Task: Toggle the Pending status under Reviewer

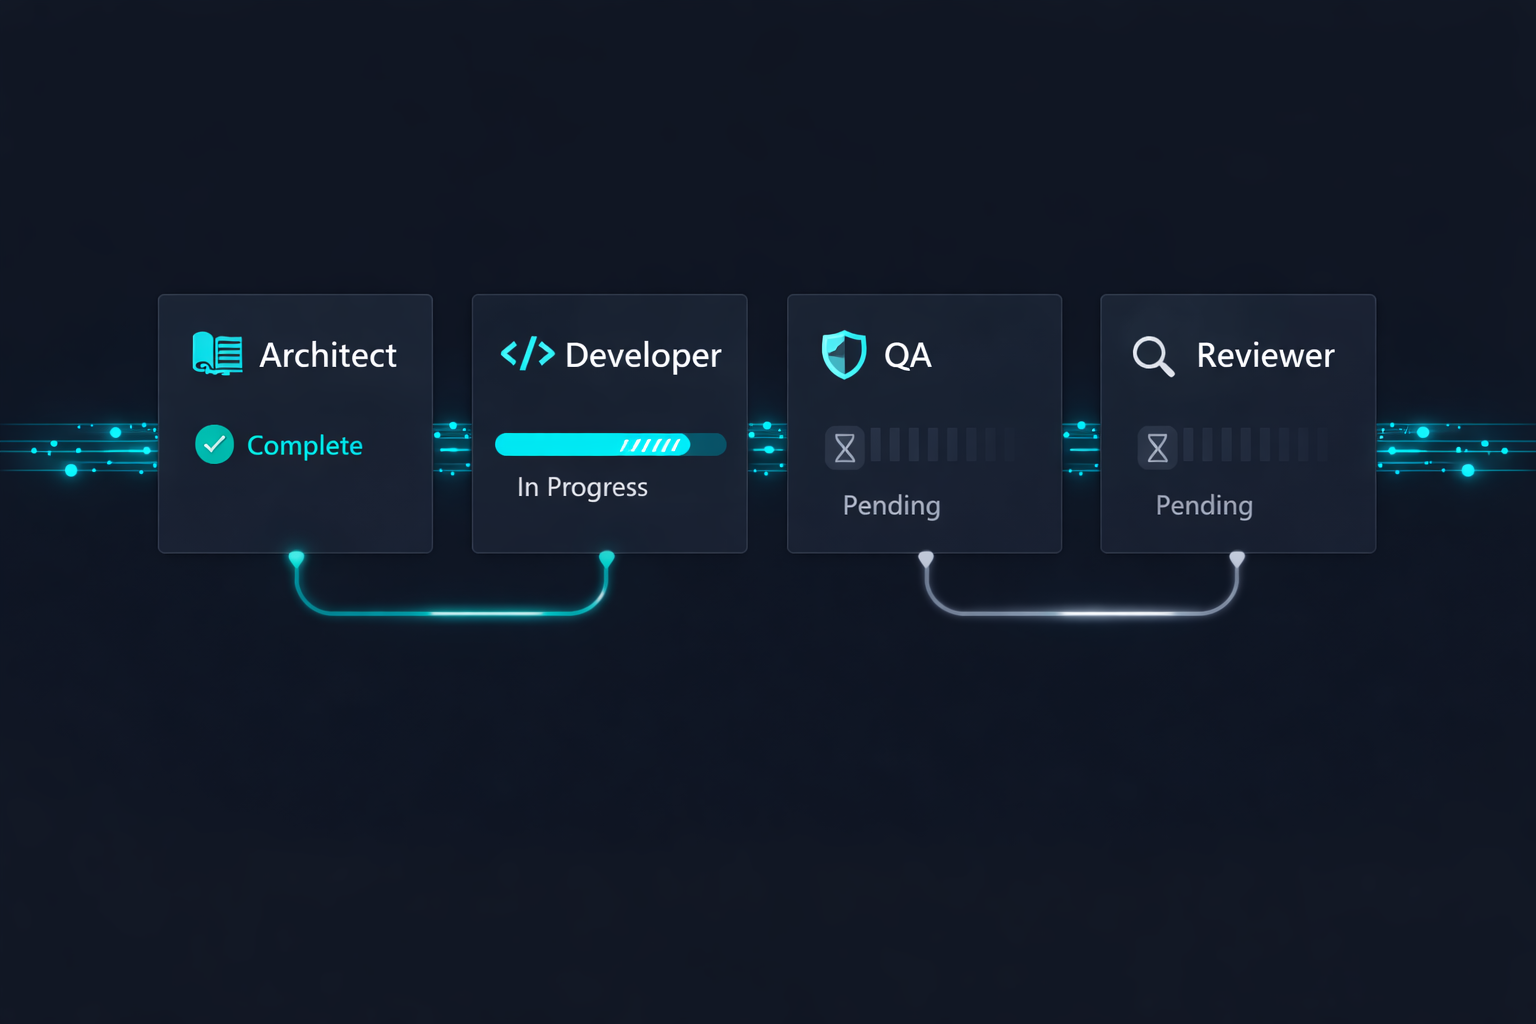Action: (x=1203, y=506)
